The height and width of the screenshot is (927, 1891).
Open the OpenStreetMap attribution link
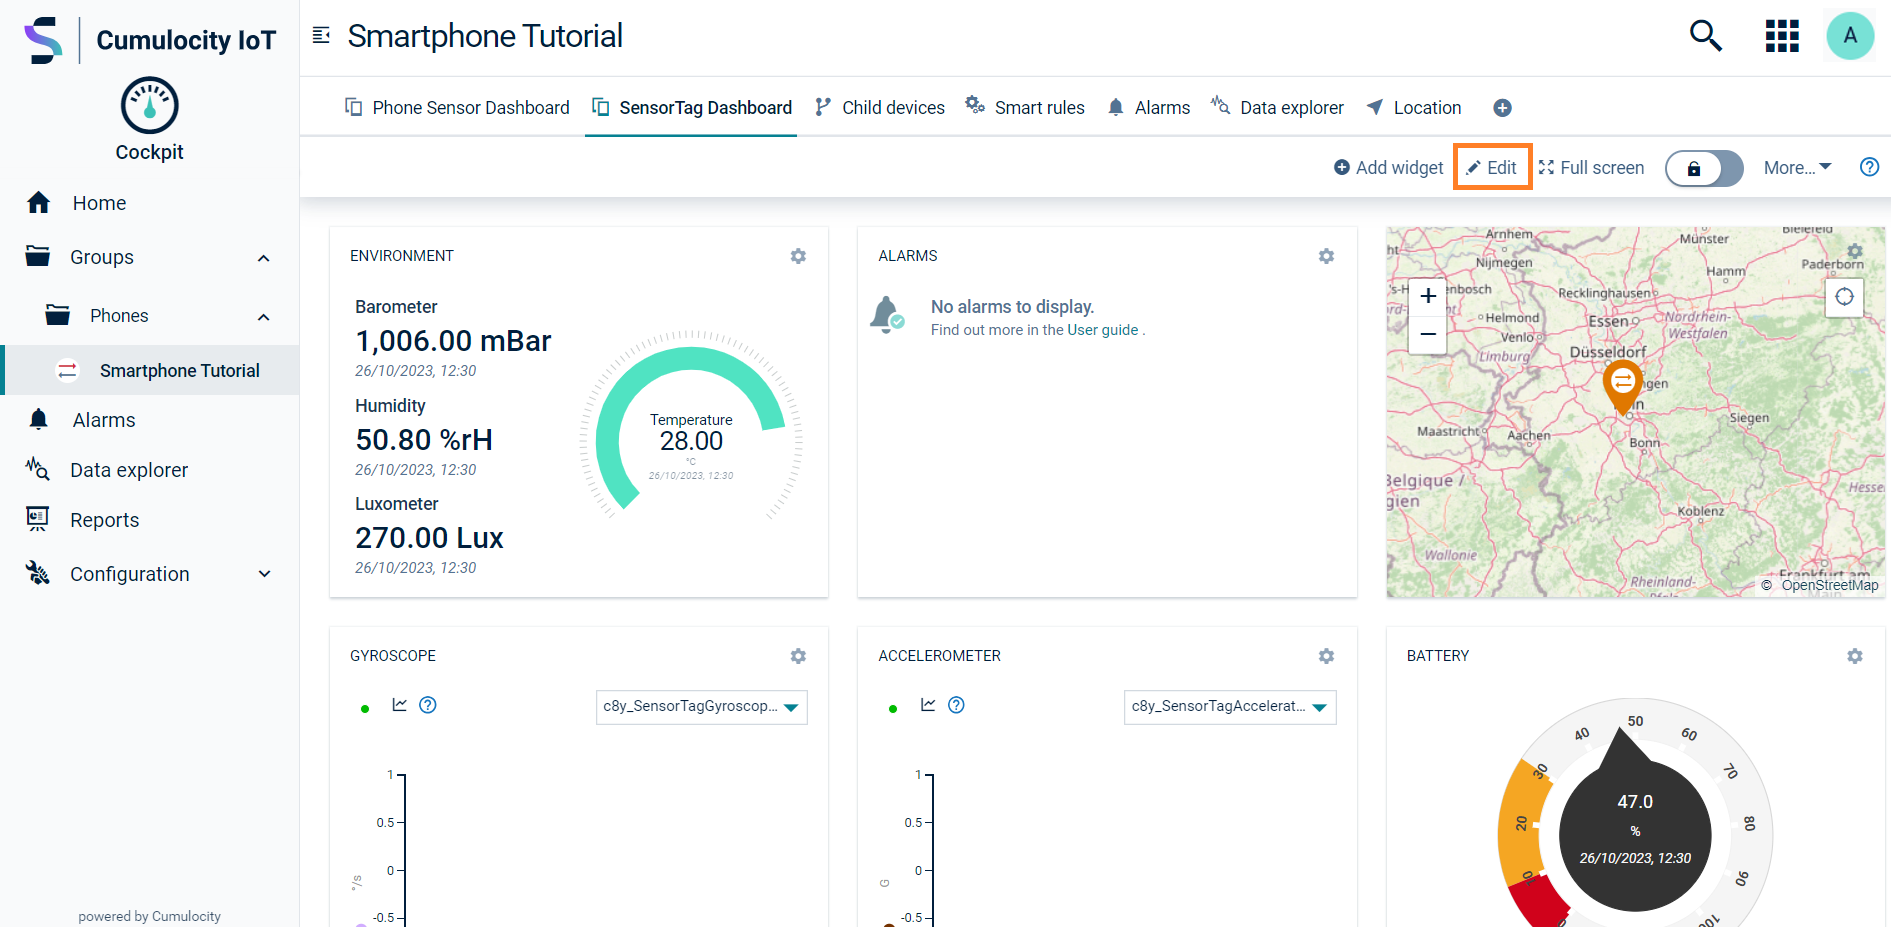coord(1830,586)
